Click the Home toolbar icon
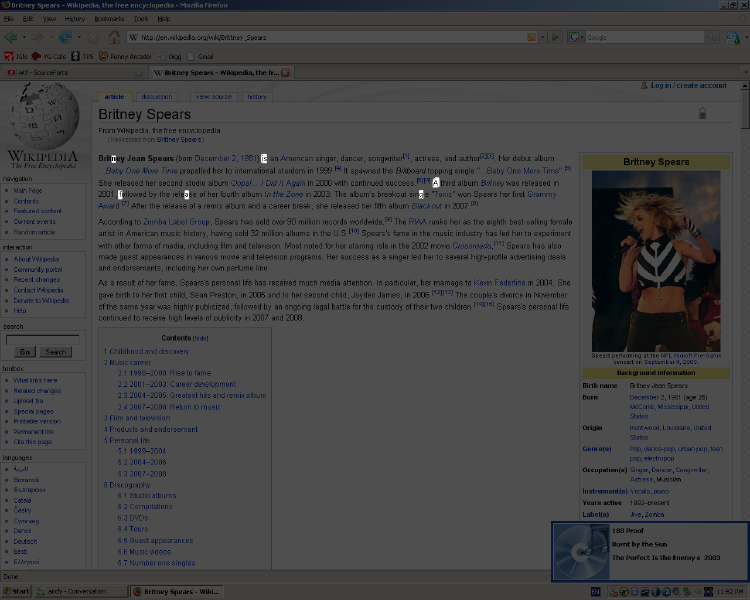The width and height of the screenshot is (750, 600). click(x=114, y=38)
